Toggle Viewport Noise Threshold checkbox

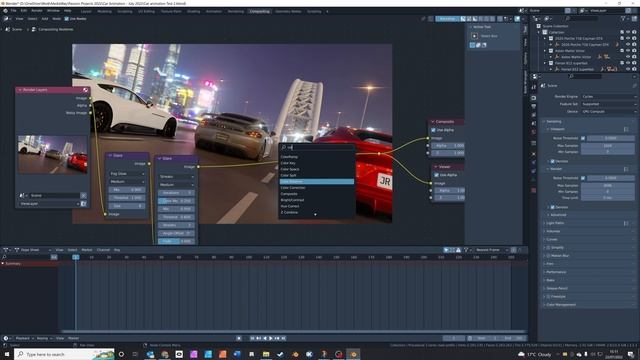[x=583, y=138]
